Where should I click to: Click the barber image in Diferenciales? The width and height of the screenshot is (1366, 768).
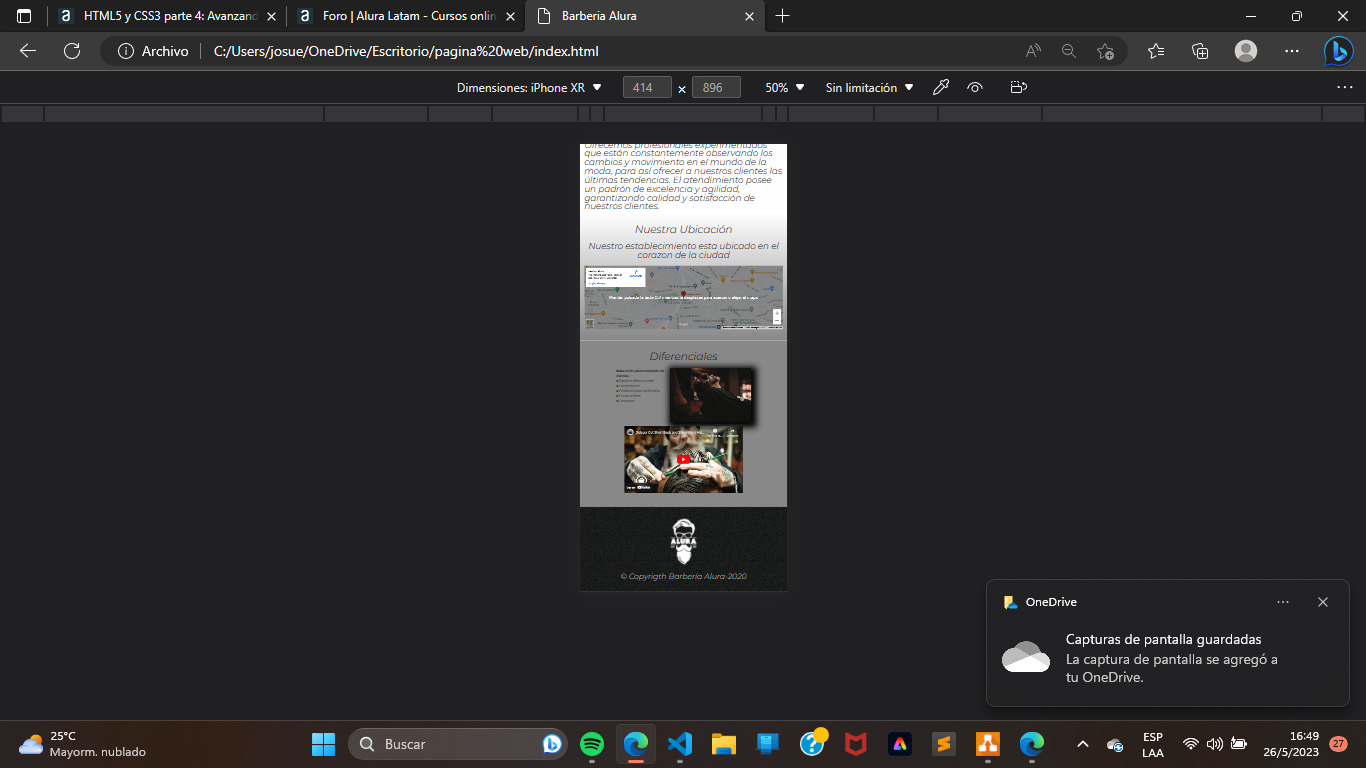click(711, 395)
